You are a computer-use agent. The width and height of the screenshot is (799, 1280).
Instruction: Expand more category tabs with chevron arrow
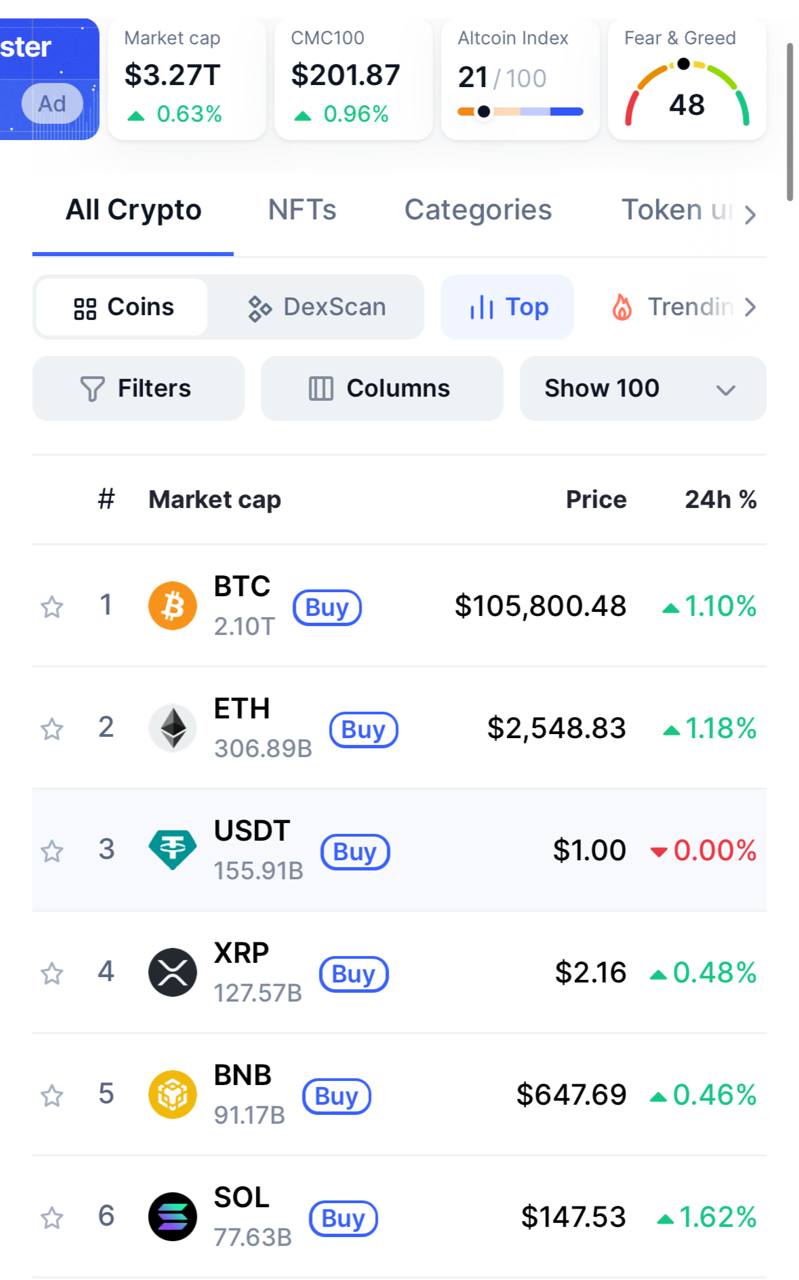click(x=750, y=214)
